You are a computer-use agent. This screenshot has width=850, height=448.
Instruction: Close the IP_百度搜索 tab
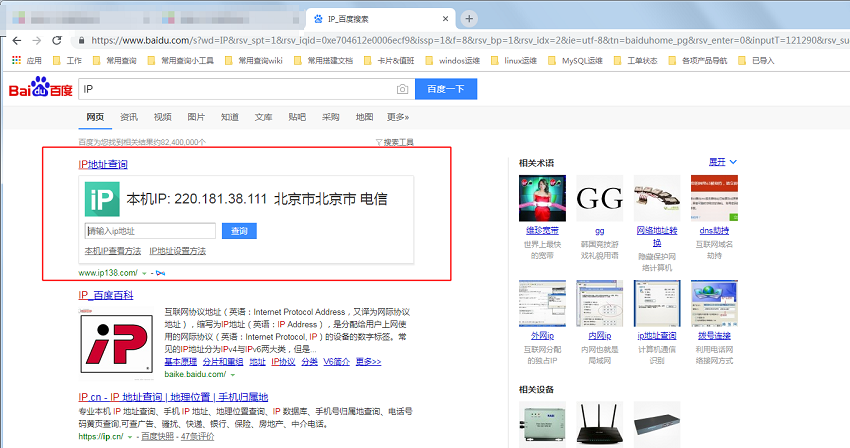pyautogui.click(x=446, y=18)
